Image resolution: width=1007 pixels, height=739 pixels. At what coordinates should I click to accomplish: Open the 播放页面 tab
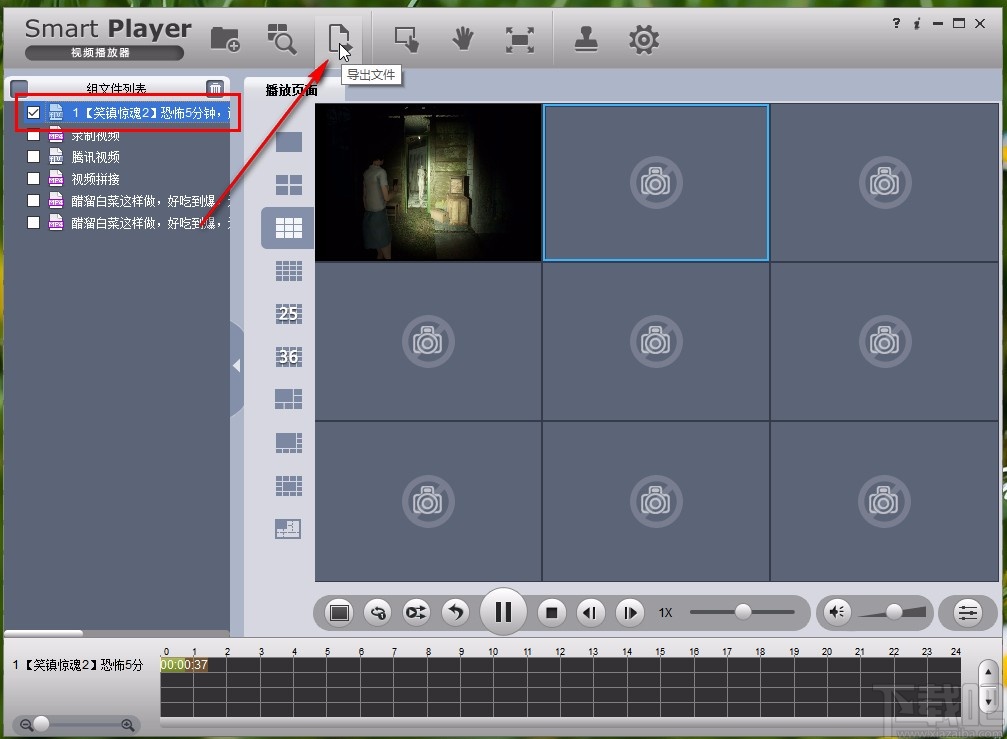point(291,90)
